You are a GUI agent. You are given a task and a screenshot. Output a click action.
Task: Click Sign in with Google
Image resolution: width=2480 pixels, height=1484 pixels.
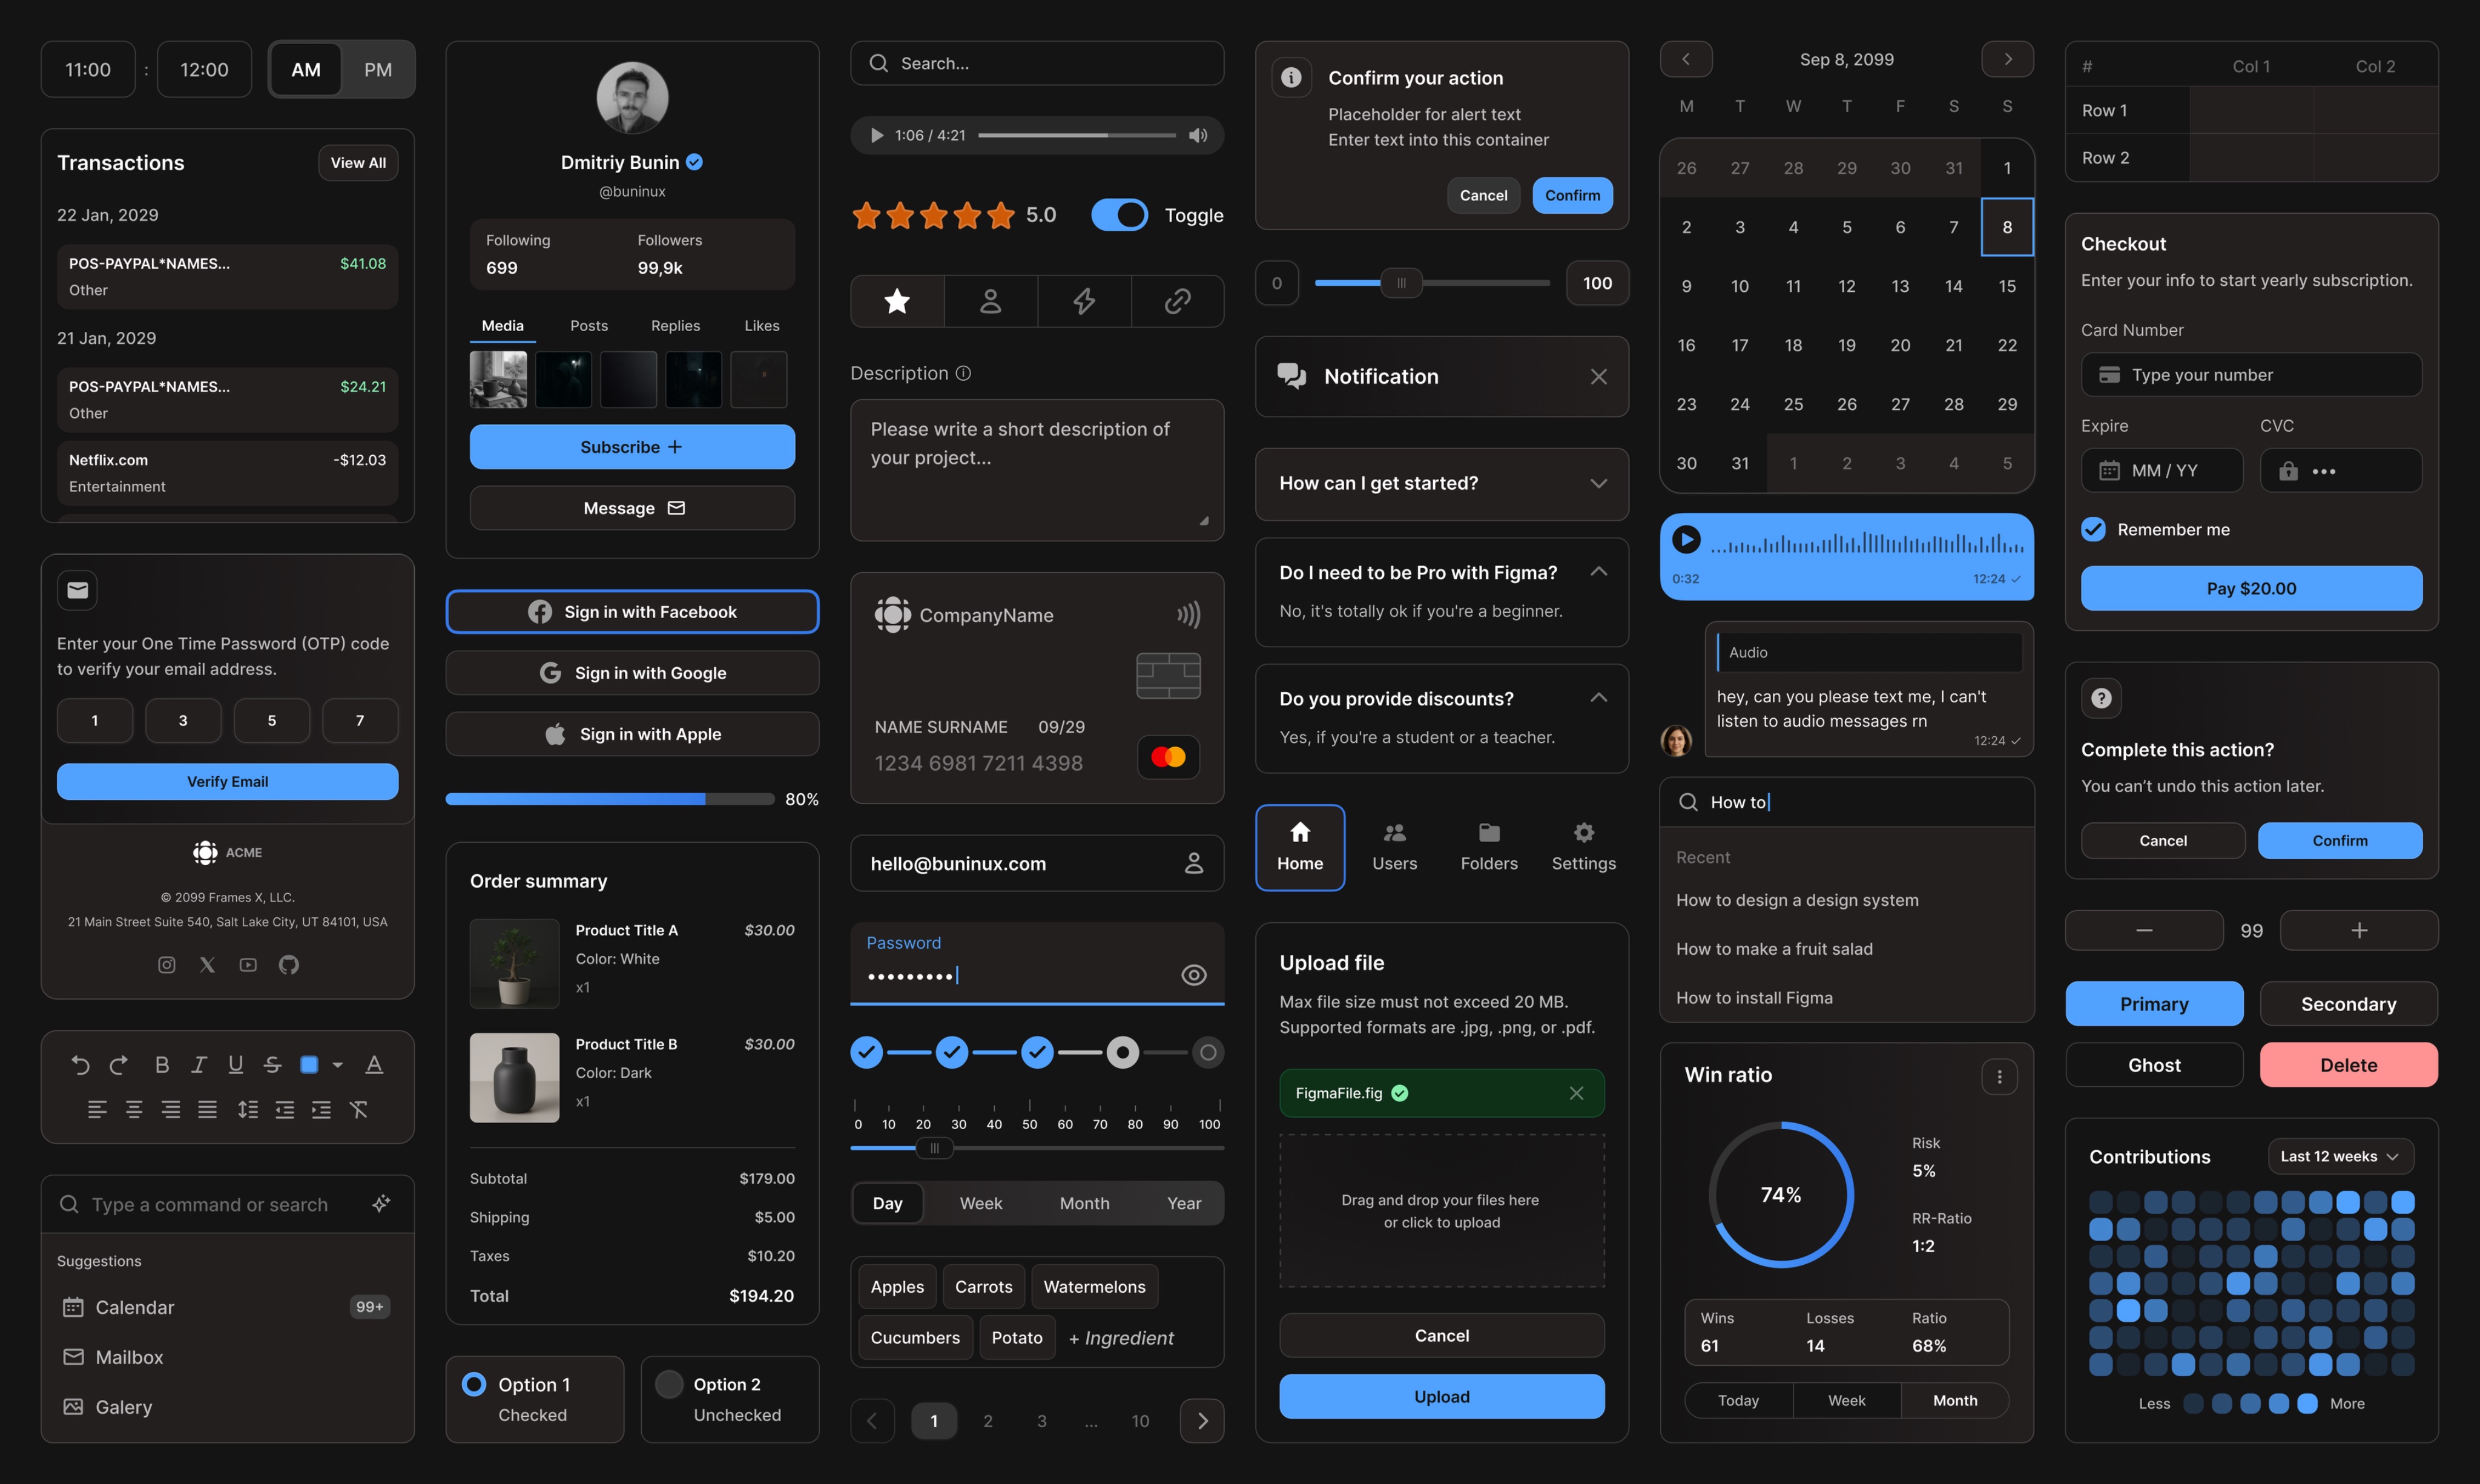pyautogui.click(x=632, y=673)
